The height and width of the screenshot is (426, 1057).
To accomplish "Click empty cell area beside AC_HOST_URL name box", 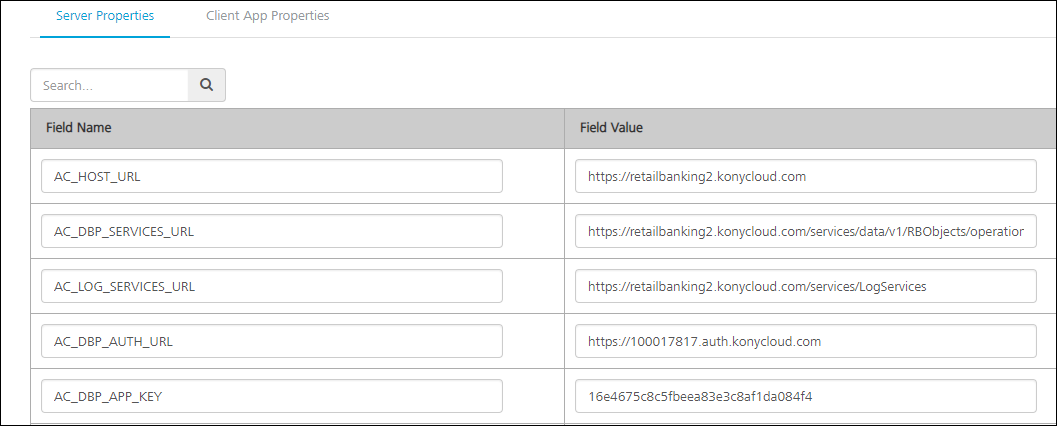I will (534, 176).
